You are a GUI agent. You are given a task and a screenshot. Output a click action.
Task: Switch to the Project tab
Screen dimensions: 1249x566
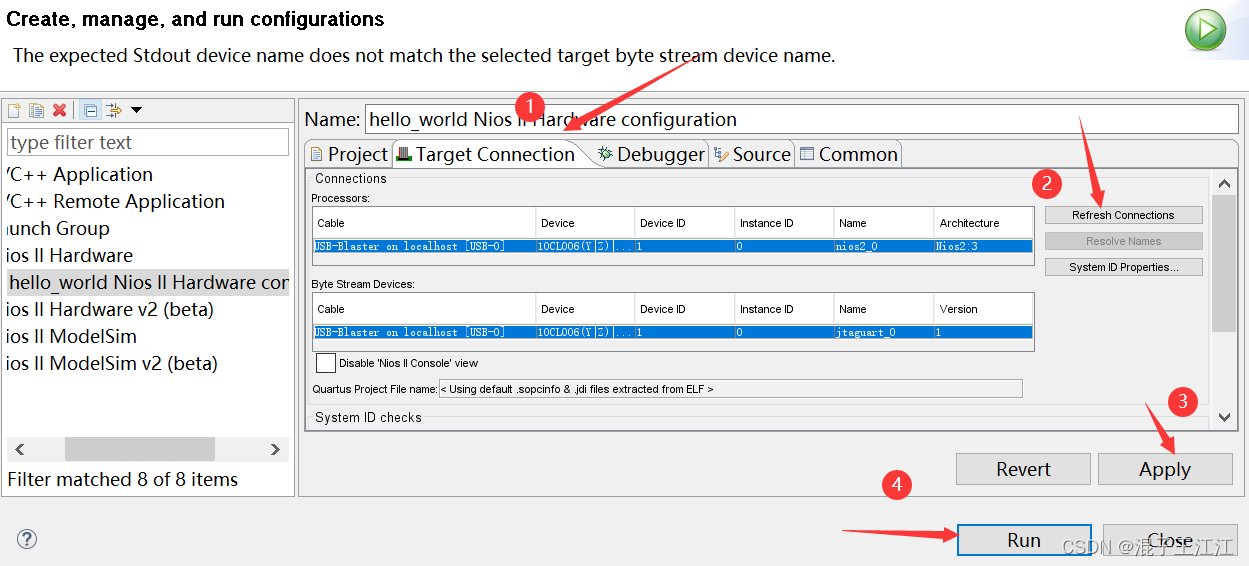click(x=348, y=154)
